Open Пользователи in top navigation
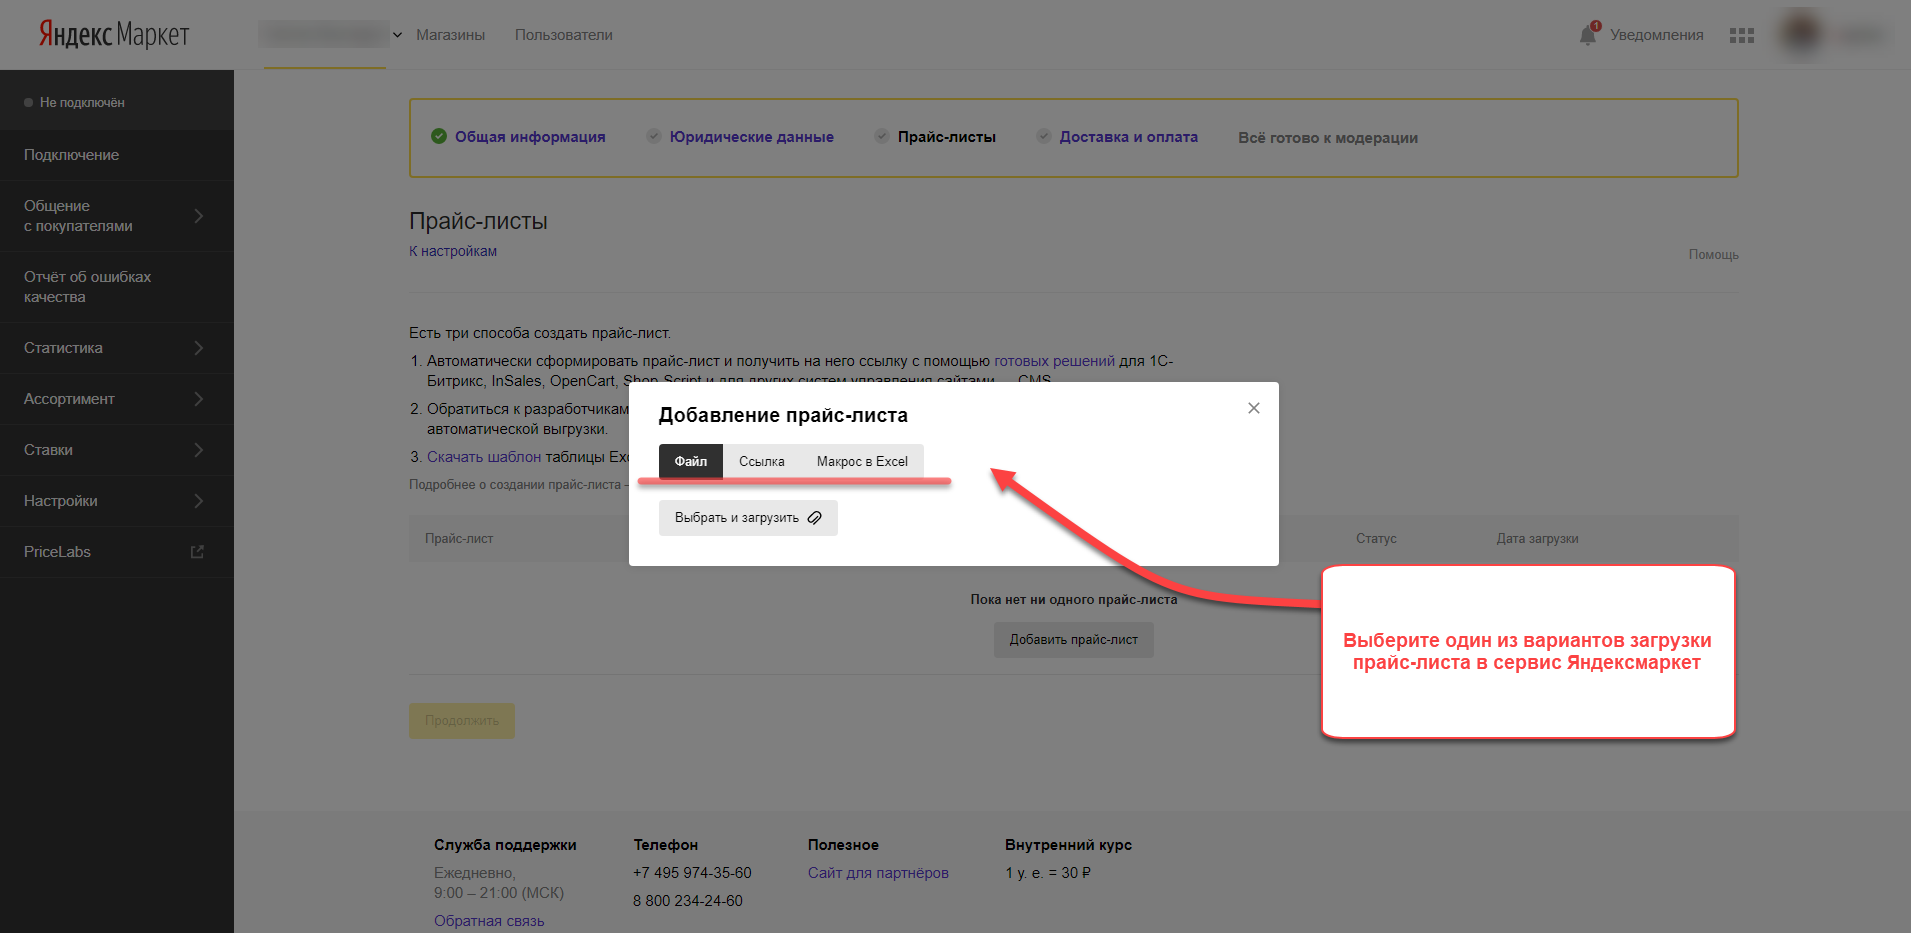Image resolution: width=1911 pixels, height=933 pixels. click(x=564, y=35)
